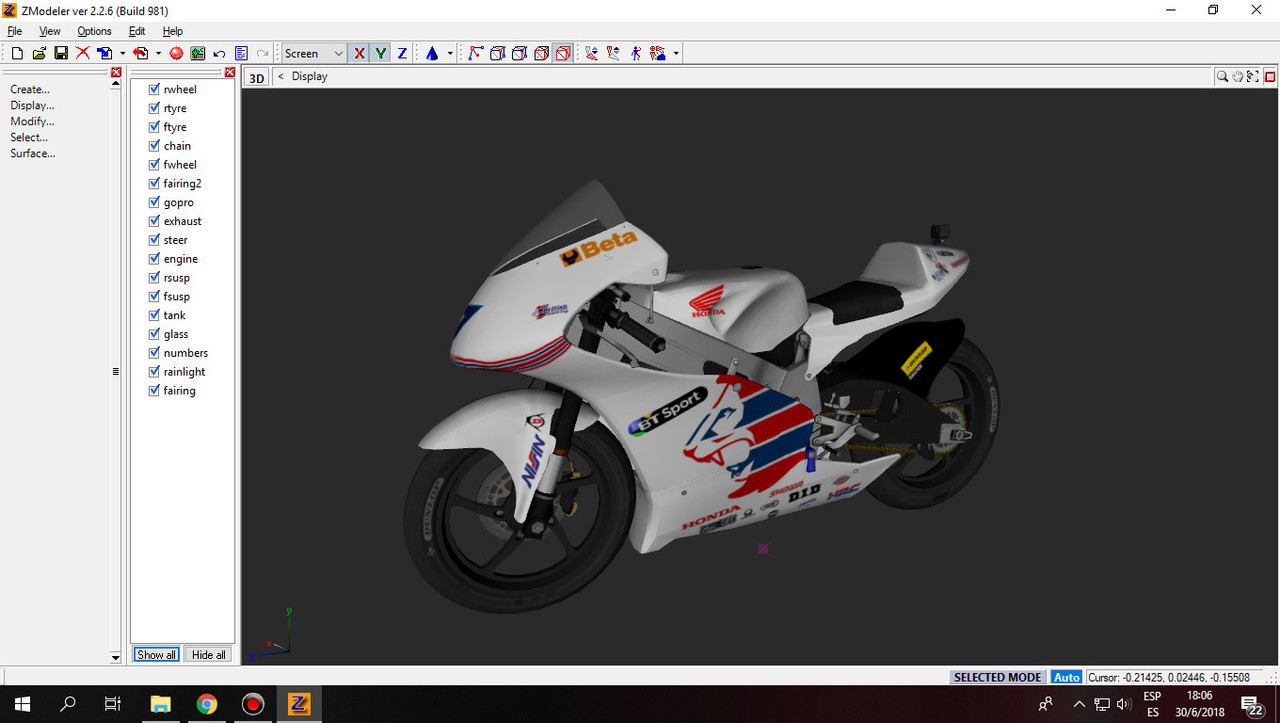This screenshot has height=723, width=1280.
Task: Uncheck the glass object checkbox
Action: [x=154, y=334]
